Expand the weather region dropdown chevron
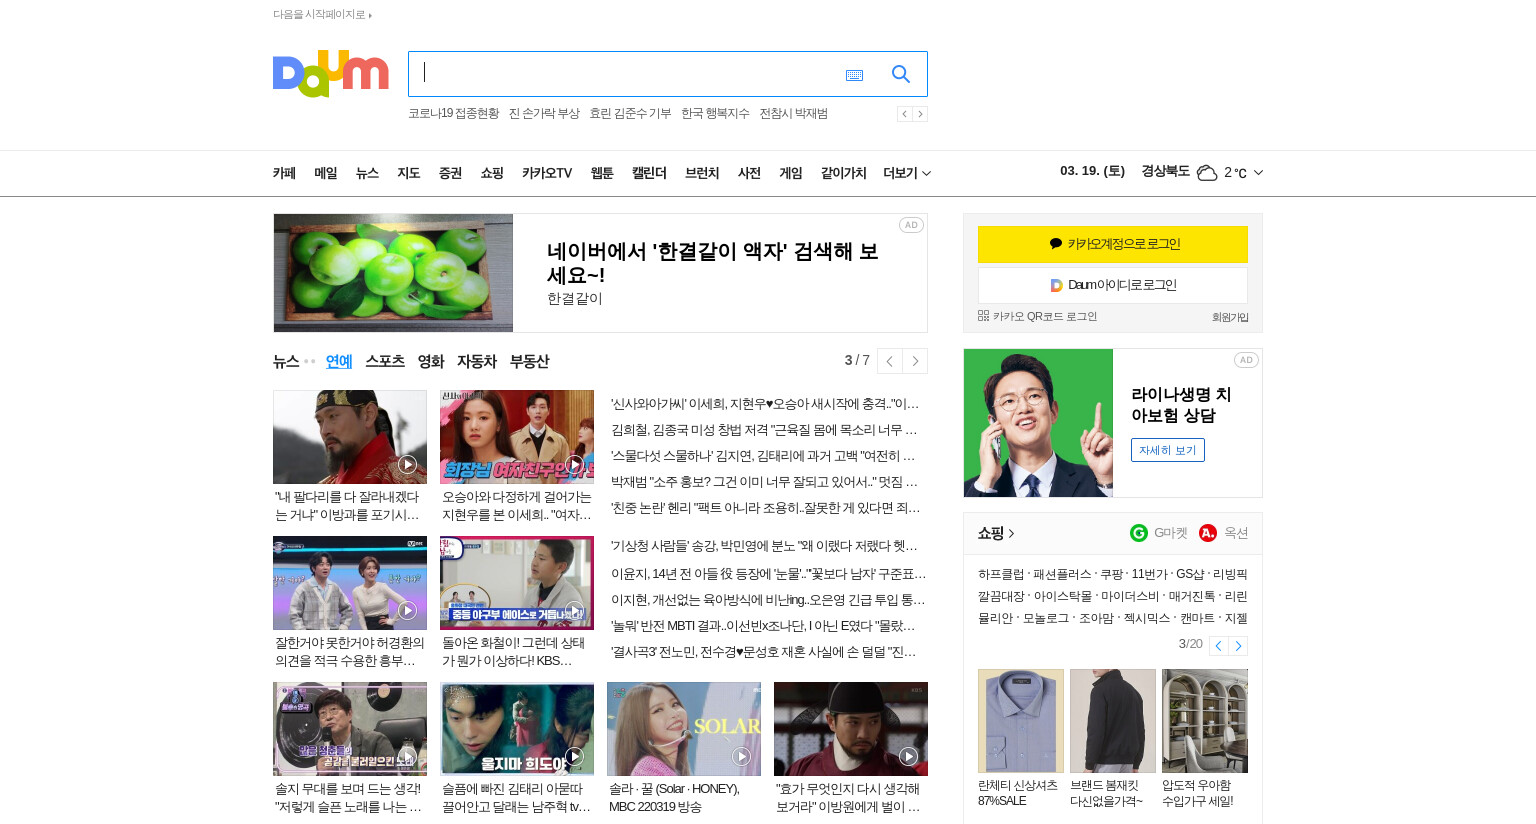The image size is (1536, 824). (1258, 172)
